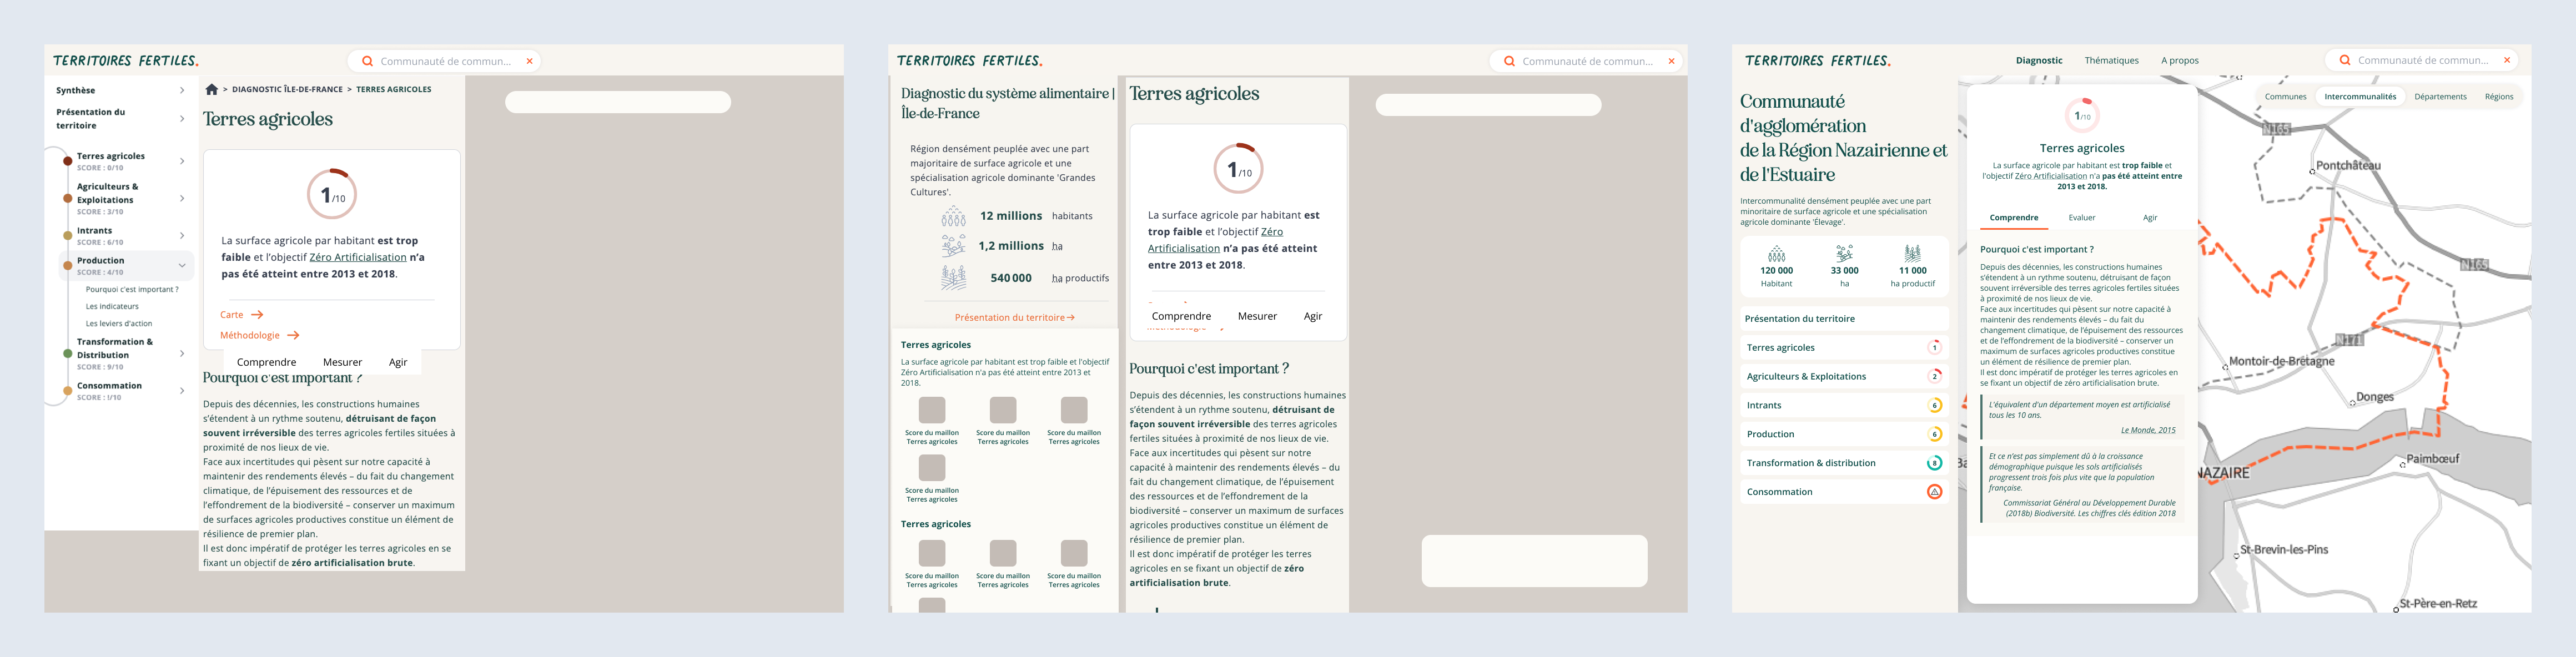Switch to the Evaluer tab
2576x657 pixels.
[x=2081, y=217]
